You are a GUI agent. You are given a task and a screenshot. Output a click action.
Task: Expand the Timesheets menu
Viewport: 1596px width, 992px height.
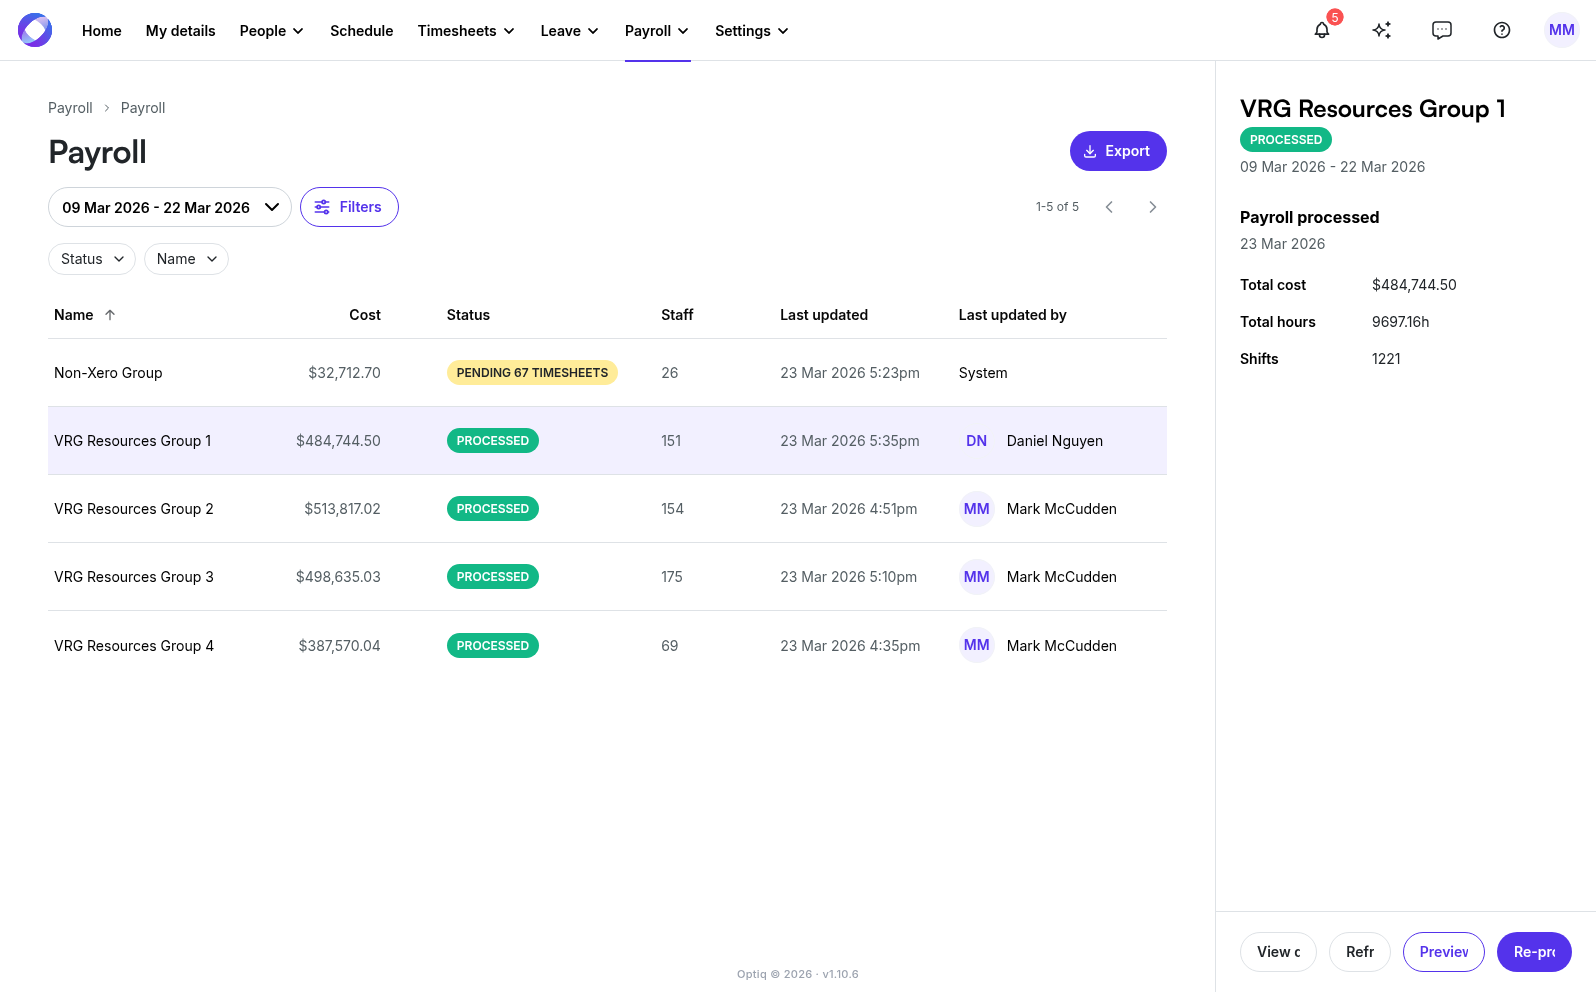tap(466, 31)
